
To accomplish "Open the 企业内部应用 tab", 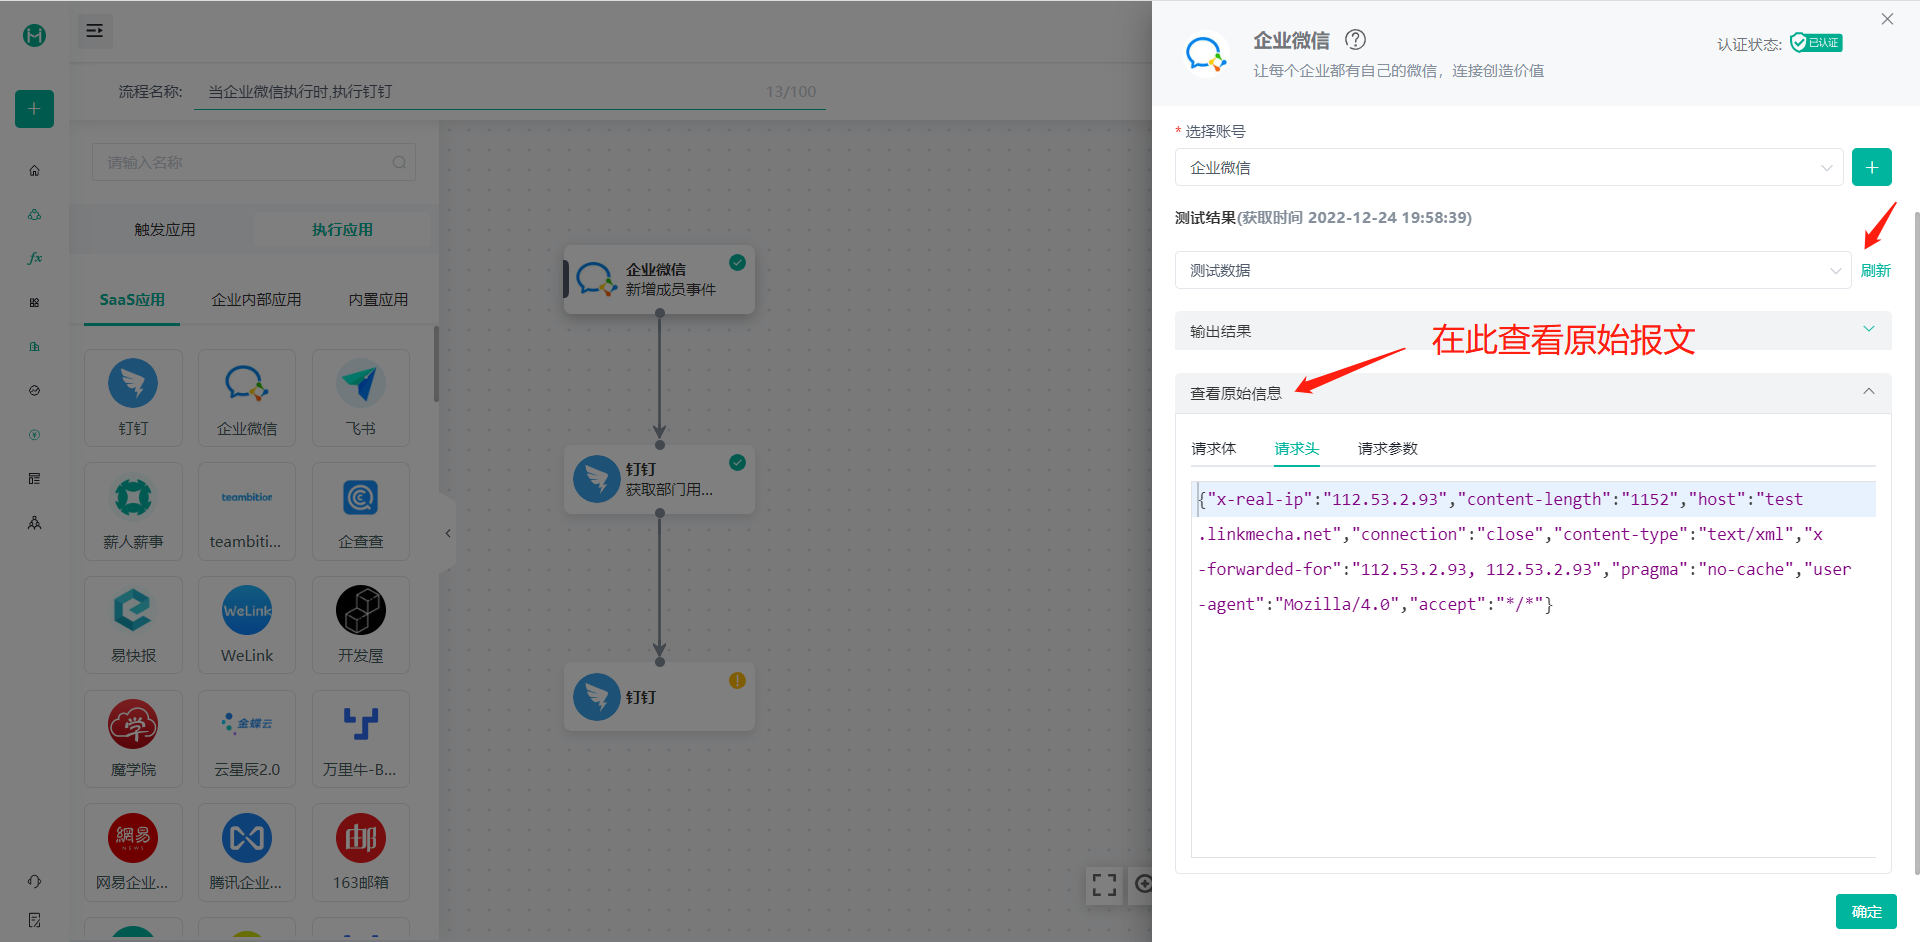I will (256, 299).
